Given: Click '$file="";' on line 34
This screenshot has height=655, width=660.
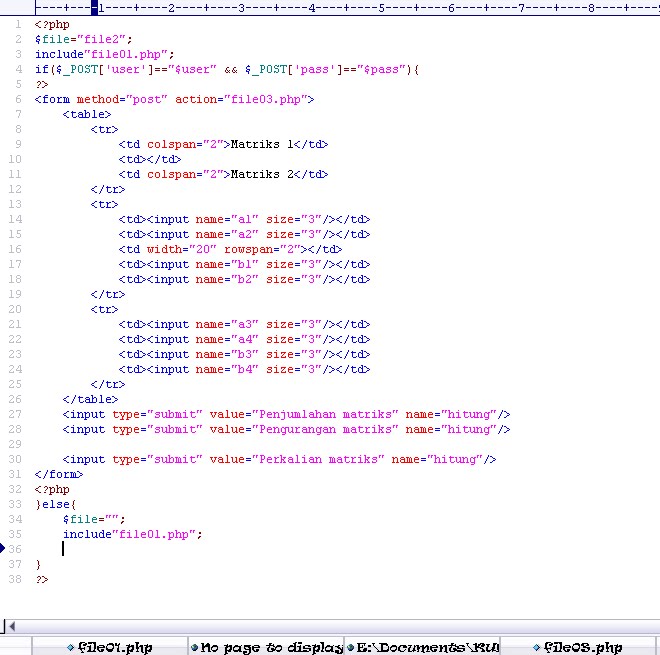Looking at the screenshot, I should click(94, 519).
